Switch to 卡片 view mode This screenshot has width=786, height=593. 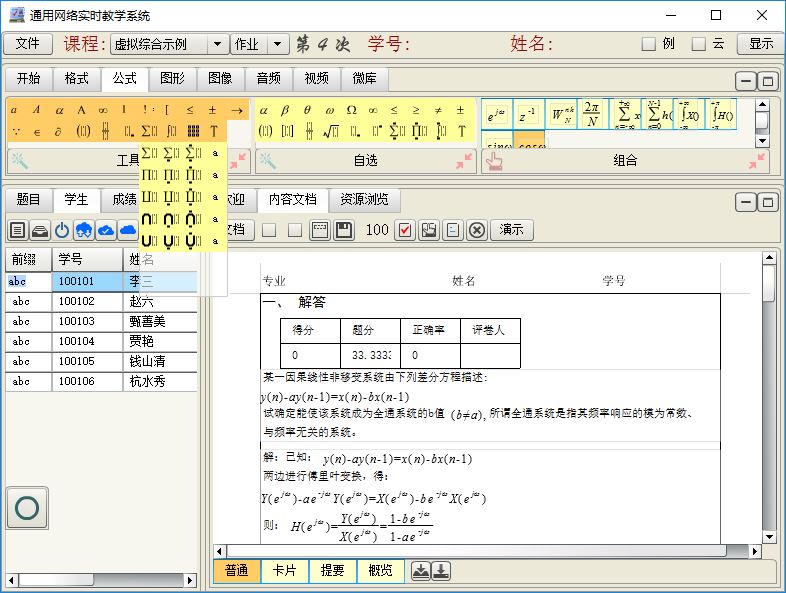284,570
